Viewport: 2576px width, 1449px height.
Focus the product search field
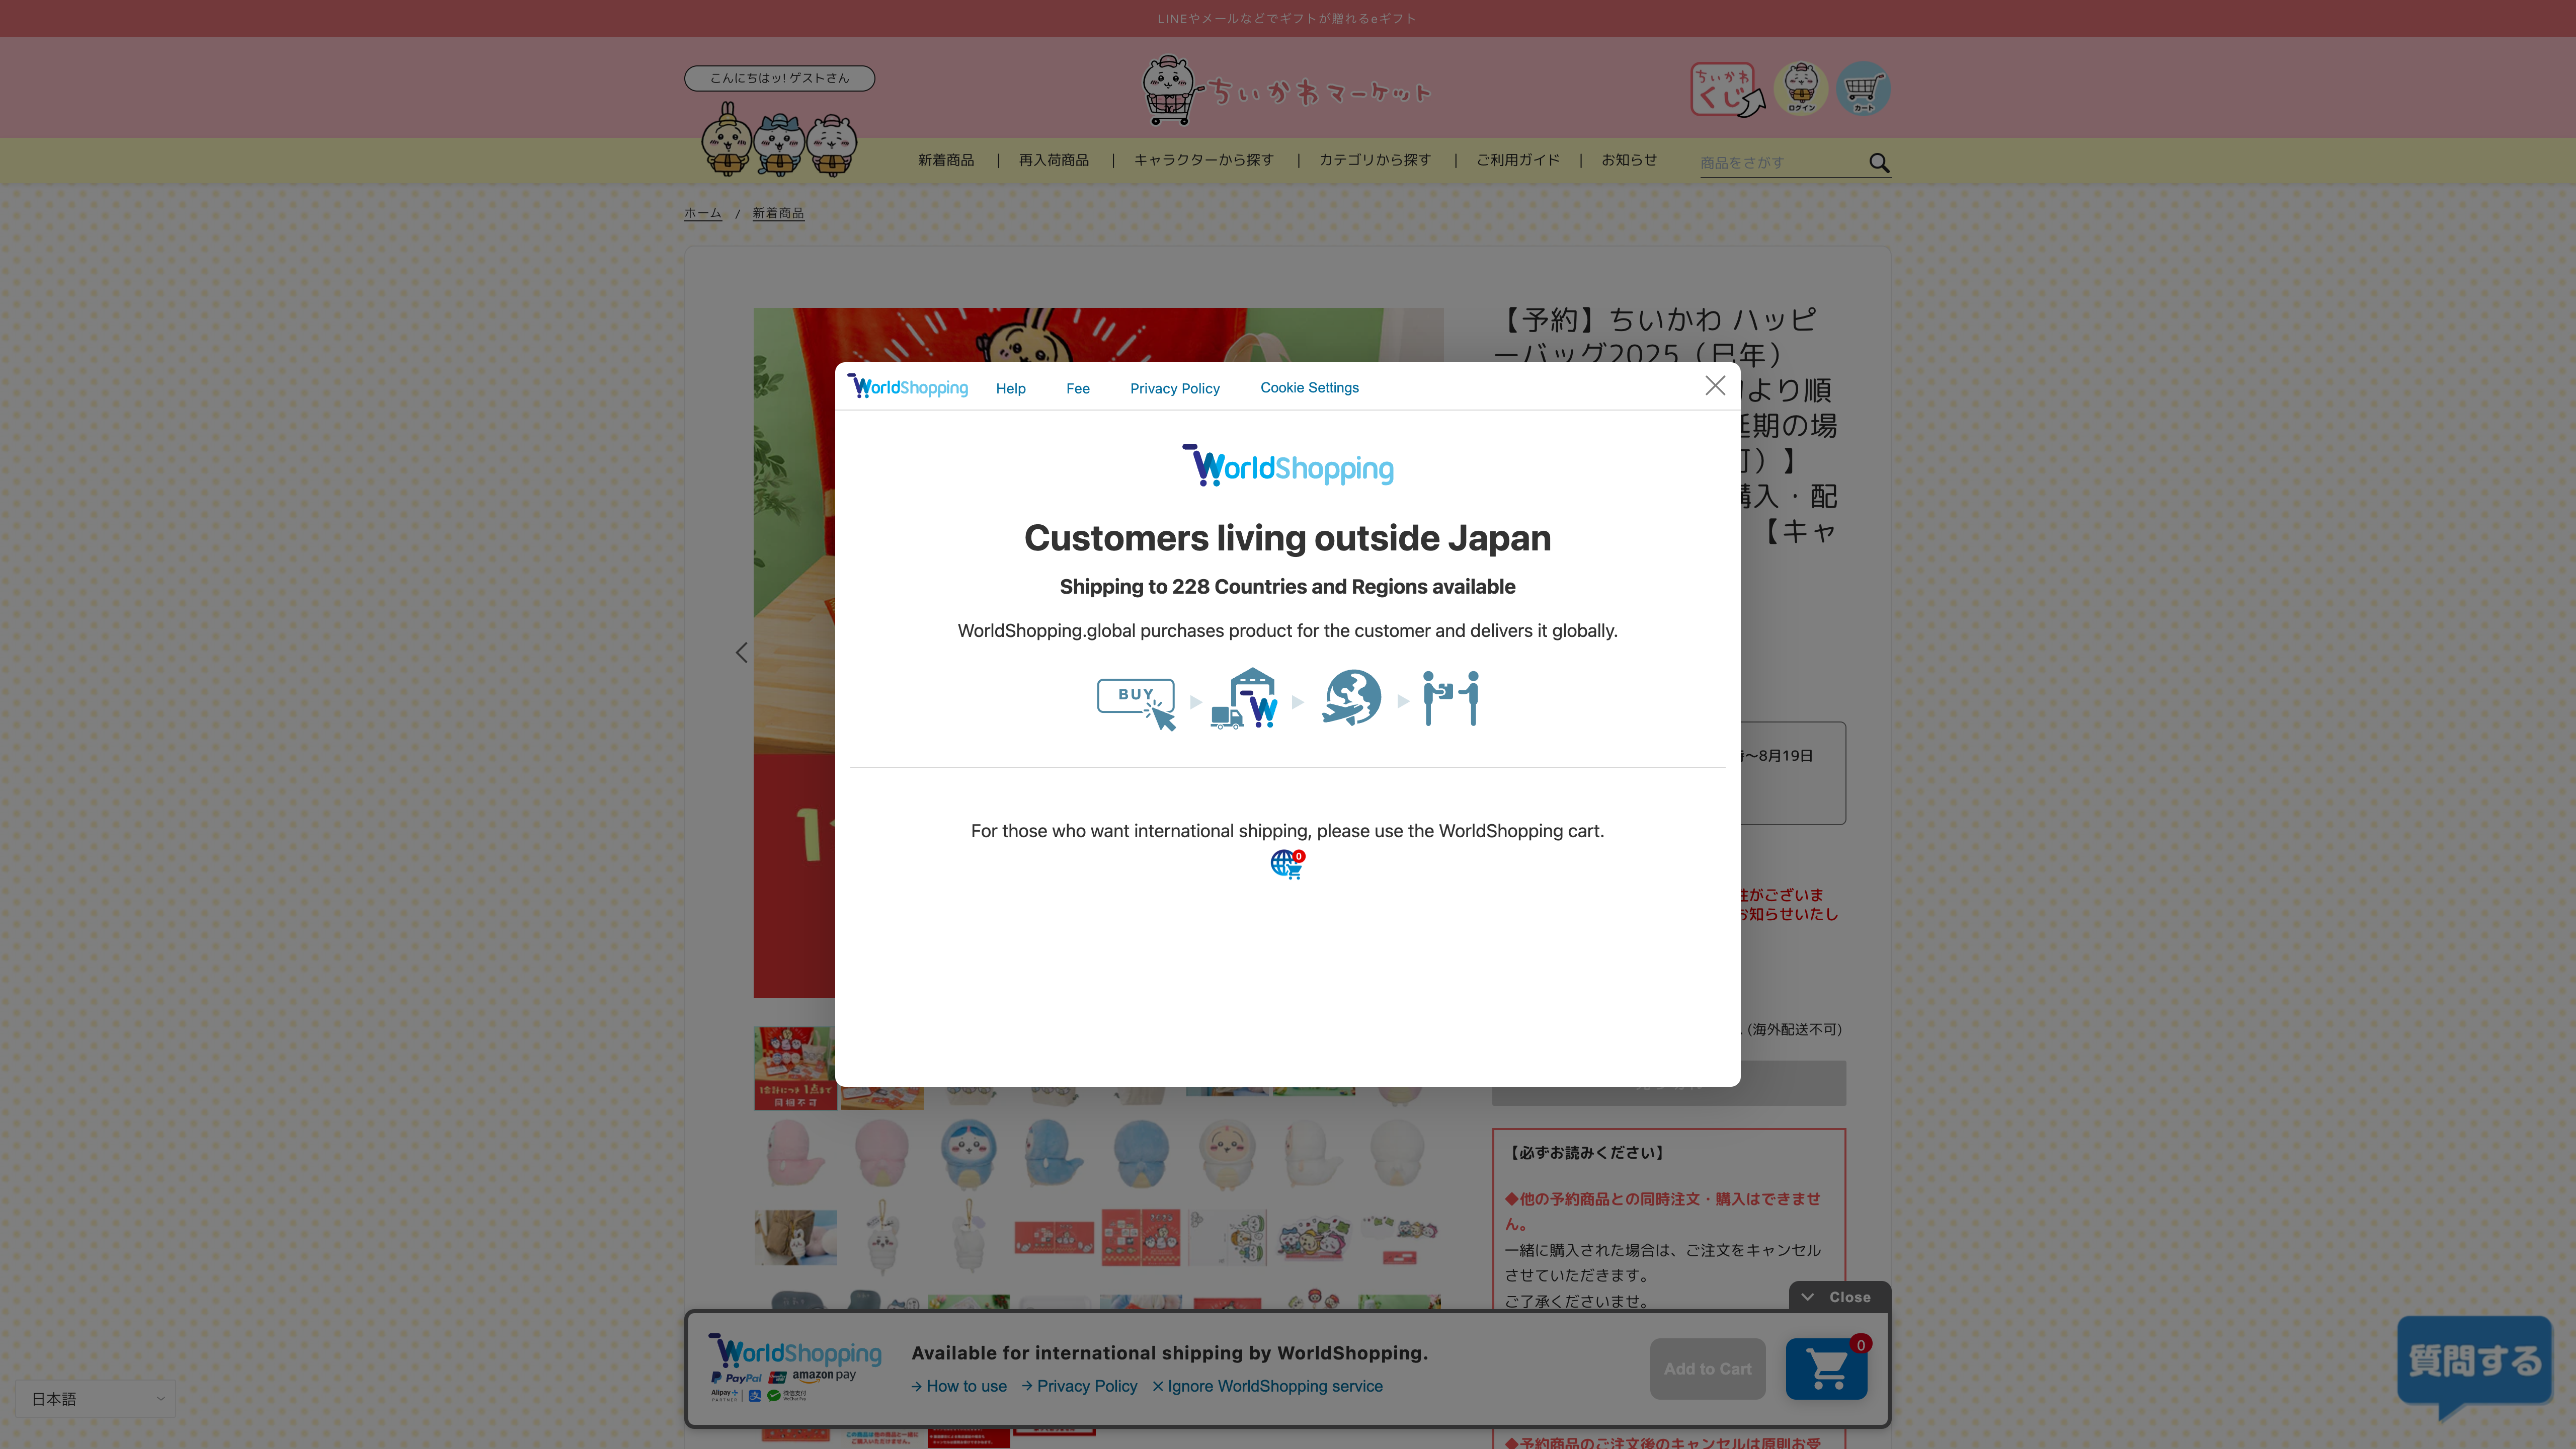(x=1782, y=163)
